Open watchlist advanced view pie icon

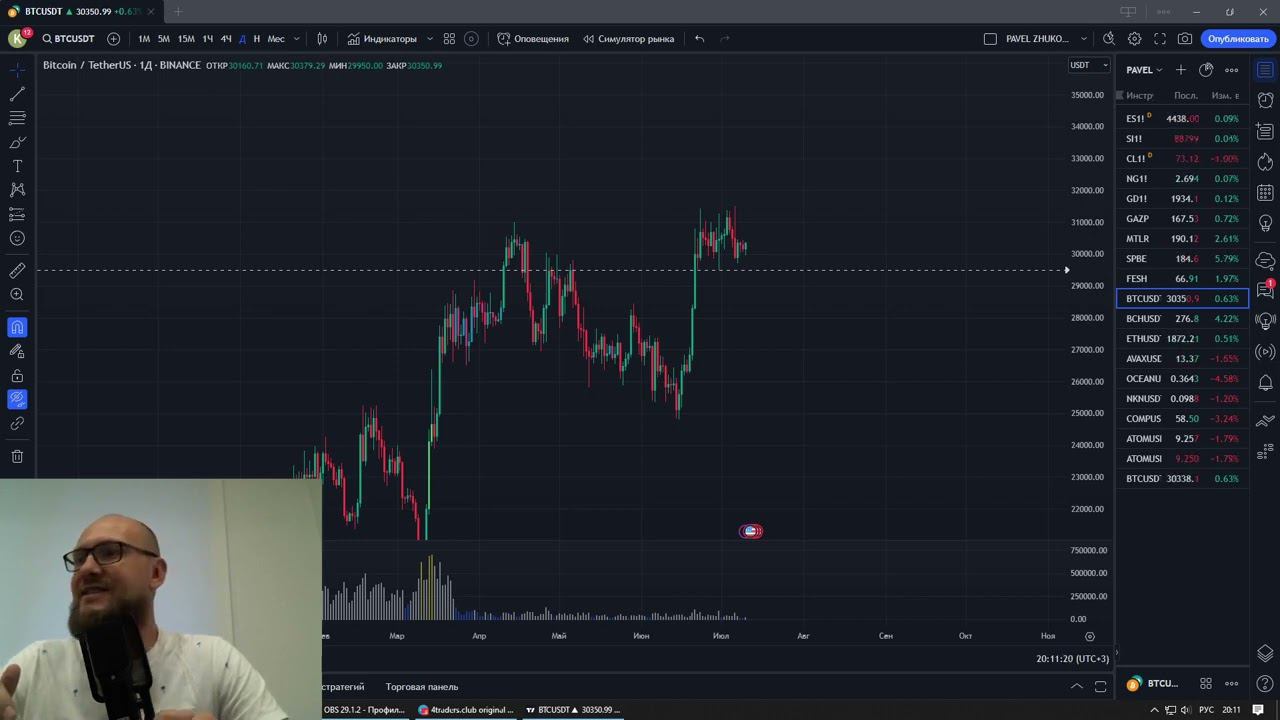tap(1206, 70)
